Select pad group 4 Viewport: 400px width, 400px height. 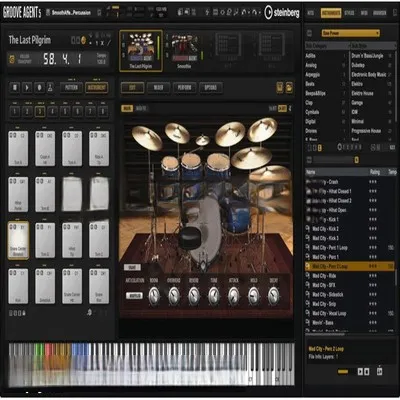(52, 111)
